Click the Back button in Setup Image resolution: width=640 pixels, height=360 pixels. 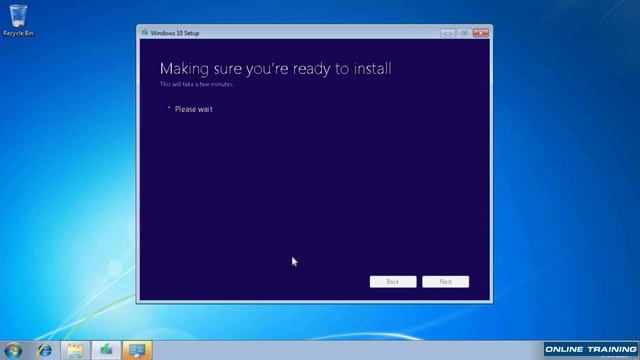393,282
